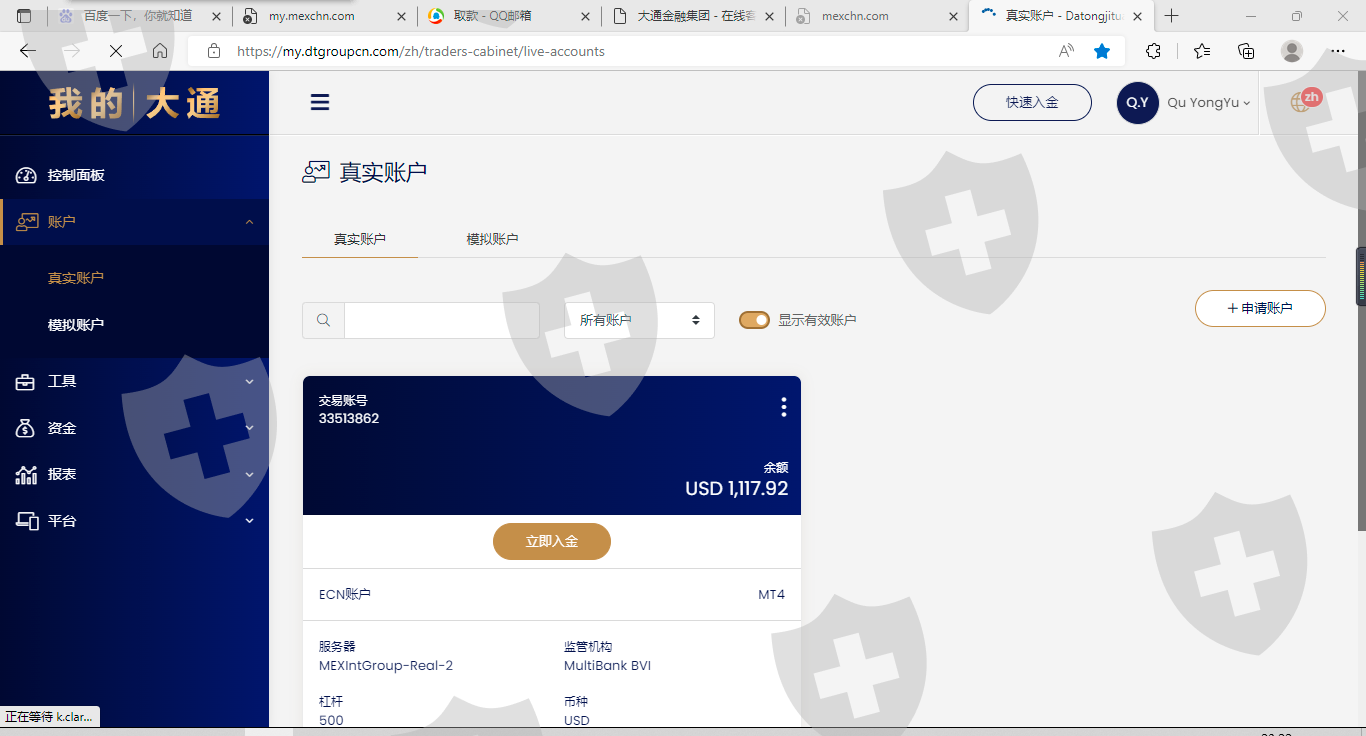The image size is (1366, 736).
Task: Click the 账户 sidebar icon
Action: [26, 222]
